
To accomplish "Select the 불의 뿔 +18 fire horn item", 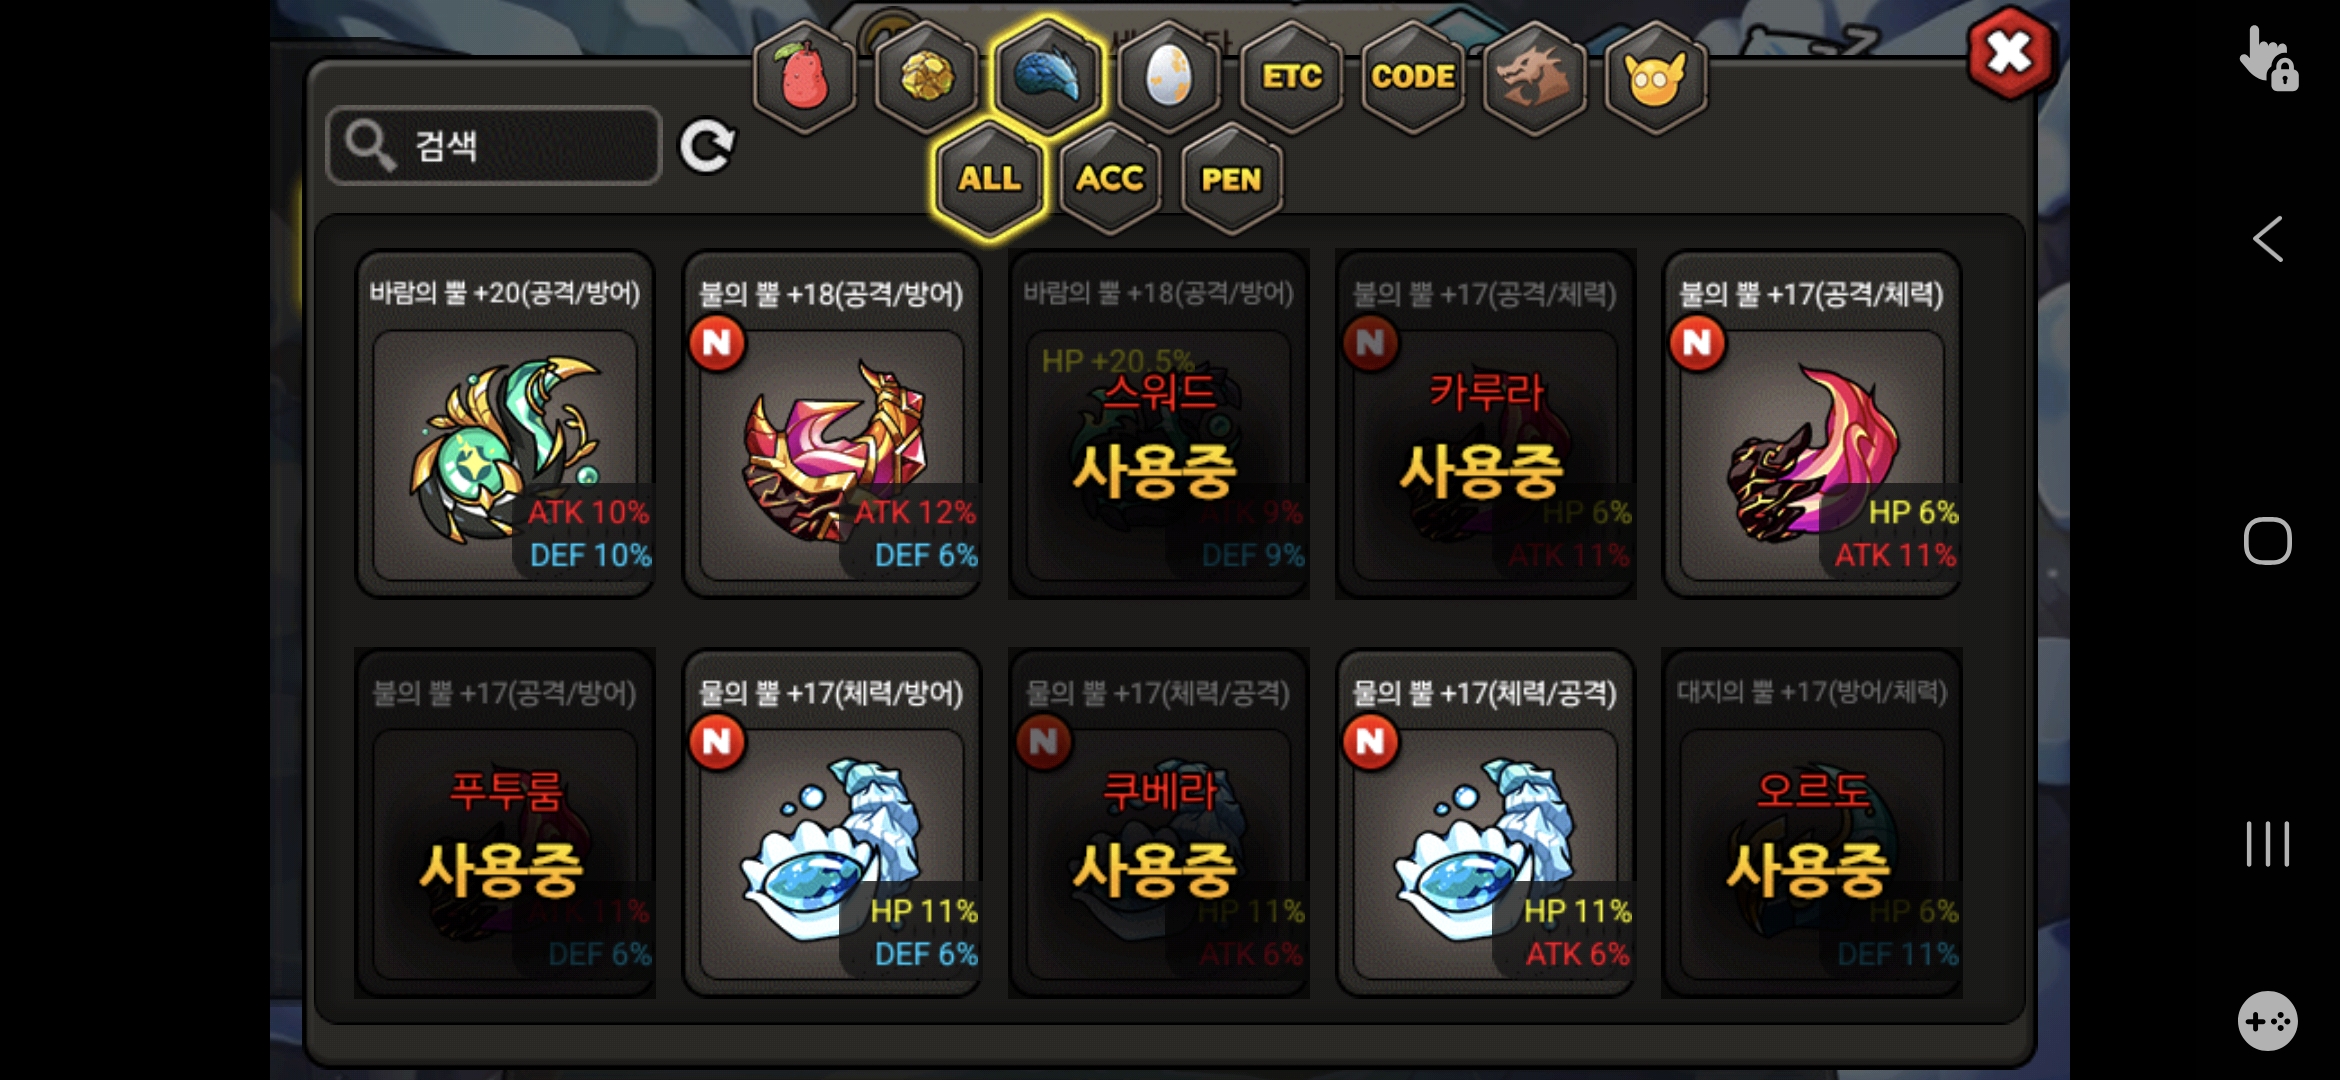I will [832, 424].
